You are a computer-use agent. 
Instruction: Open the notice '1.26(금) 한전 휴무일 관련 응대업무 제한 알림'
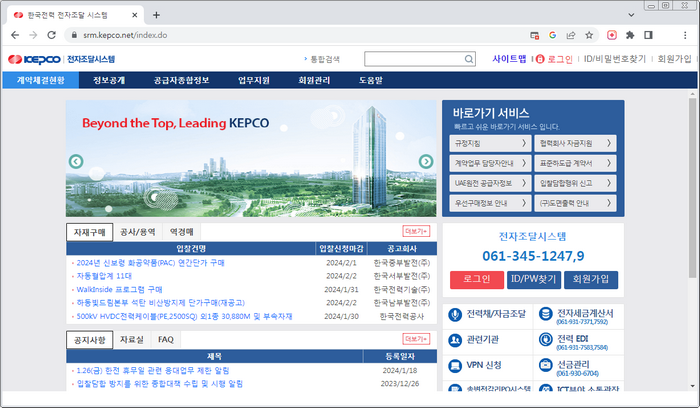(x=153, y=371)
